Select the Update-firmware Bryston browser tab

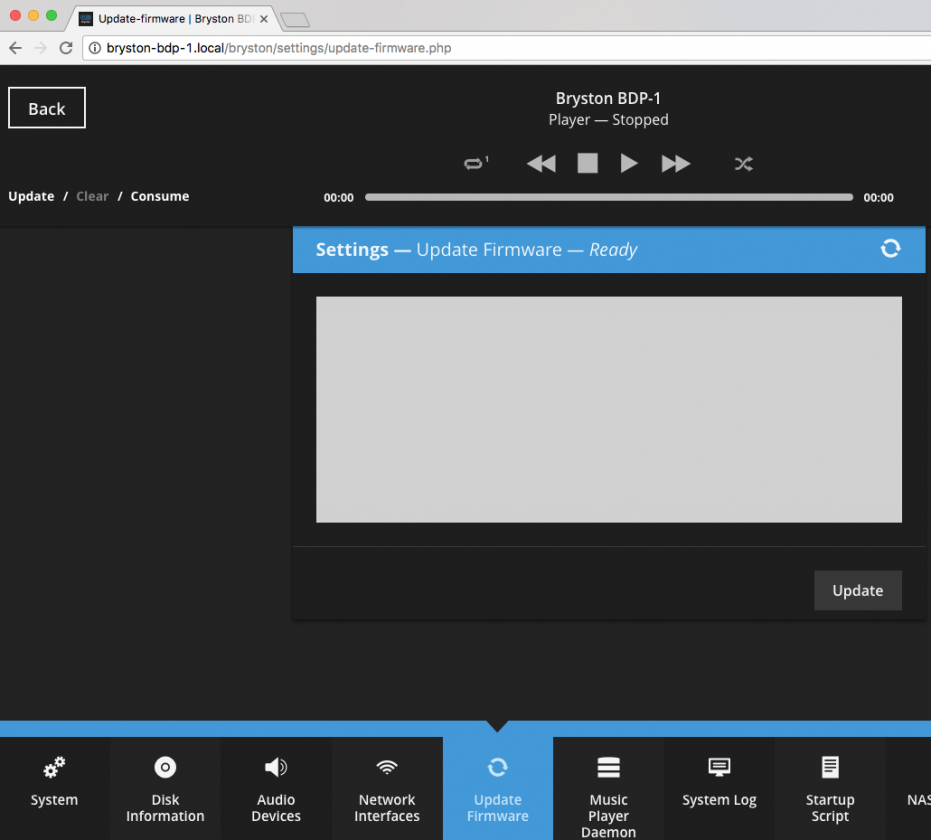172,19
